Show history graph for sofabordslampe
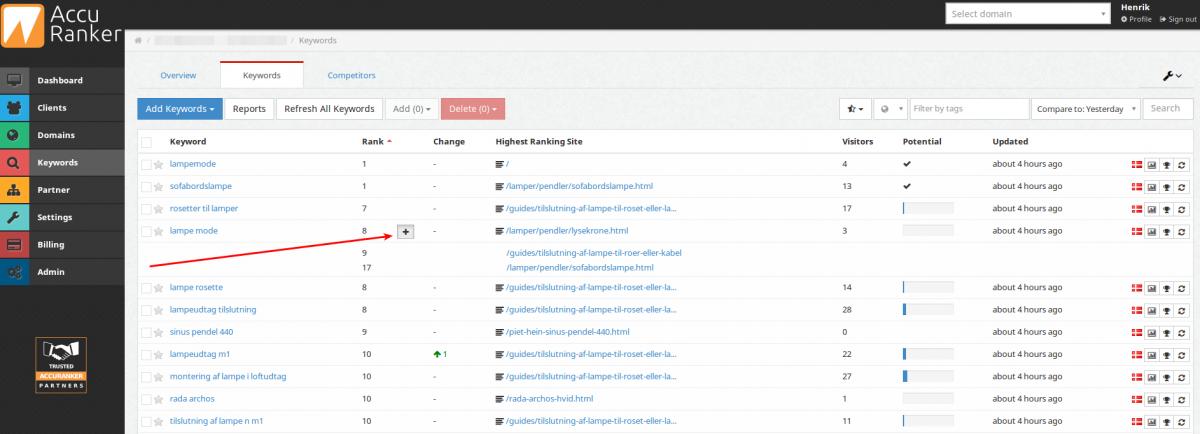The height and width of the screenshot is (434, 1200). pyautogui.click(x=1151, y=186)
